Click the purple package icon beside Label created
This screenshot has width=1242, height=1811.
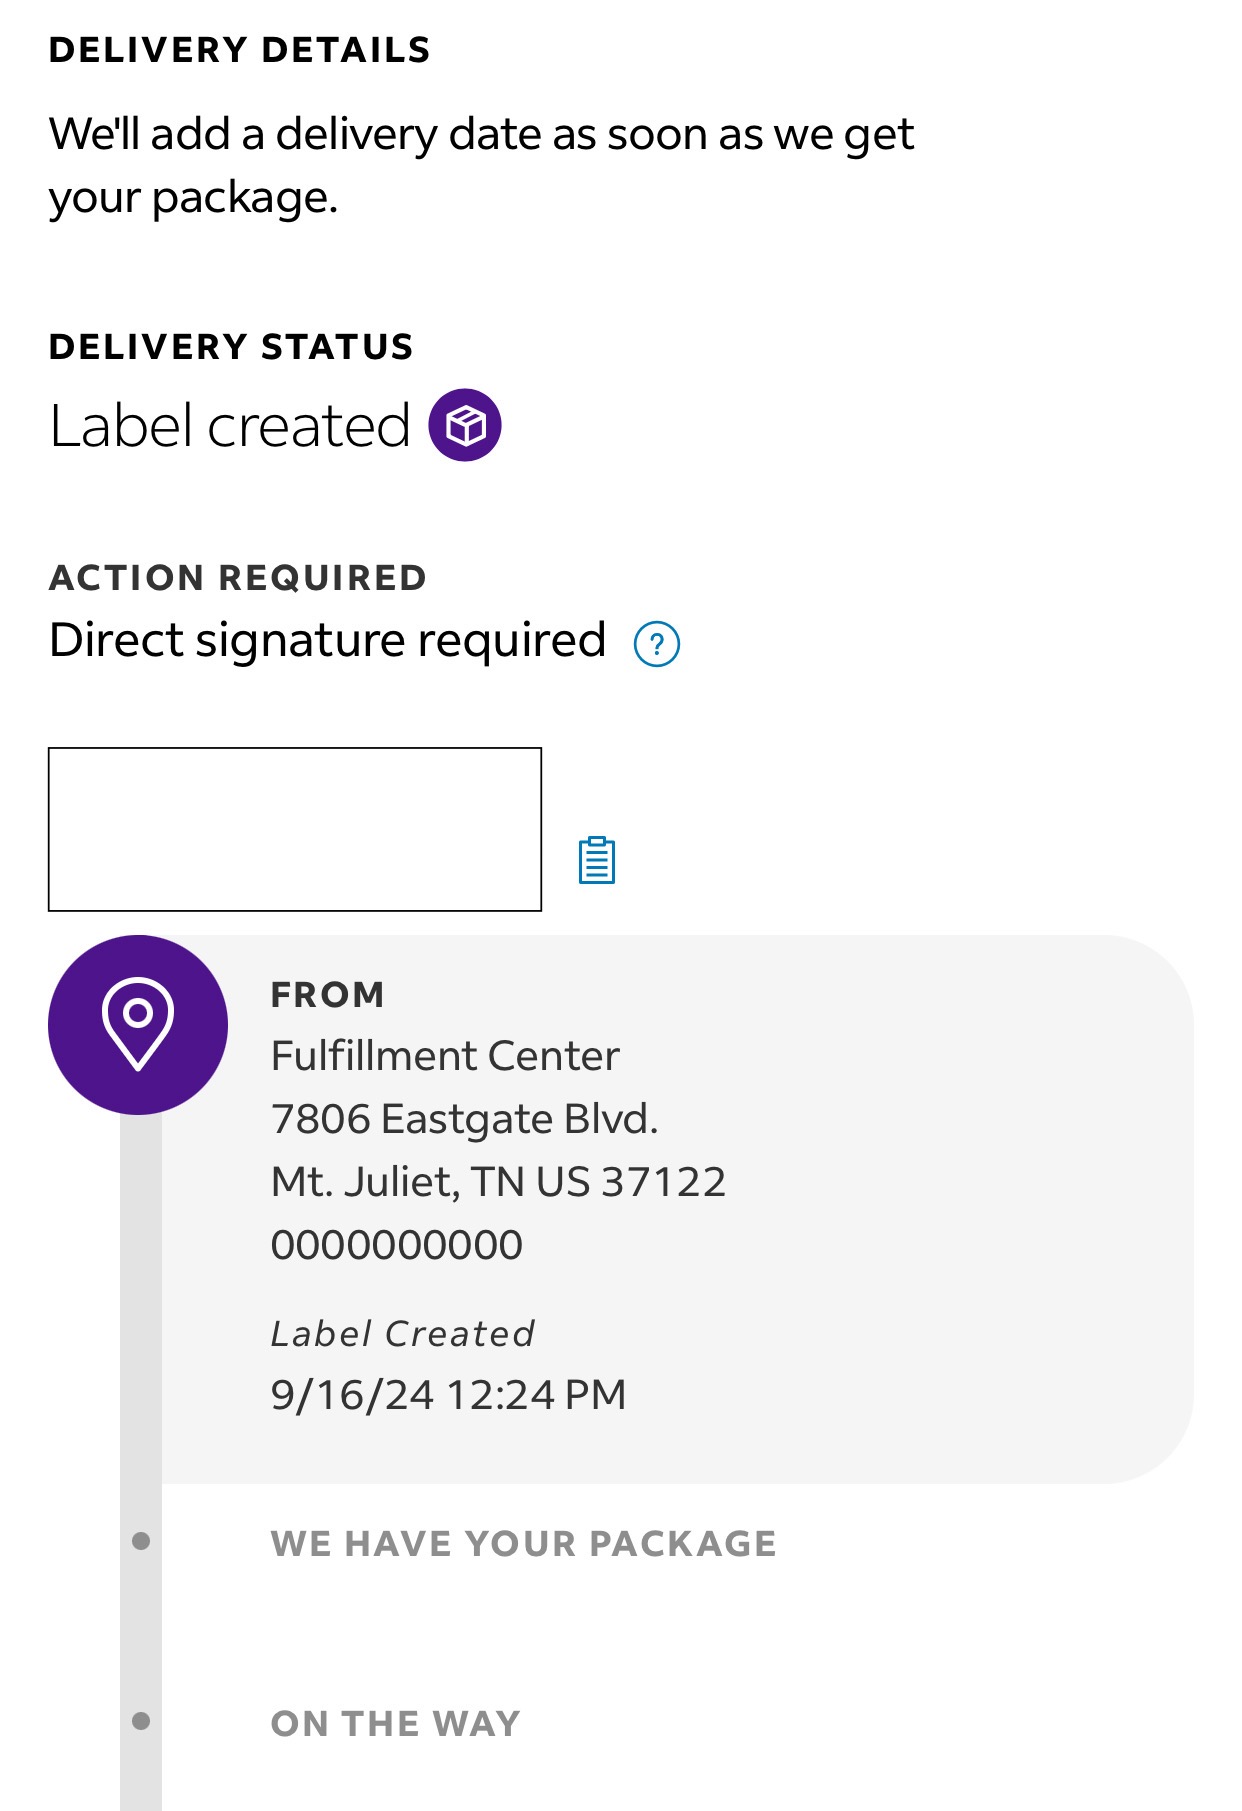(465, 425)
